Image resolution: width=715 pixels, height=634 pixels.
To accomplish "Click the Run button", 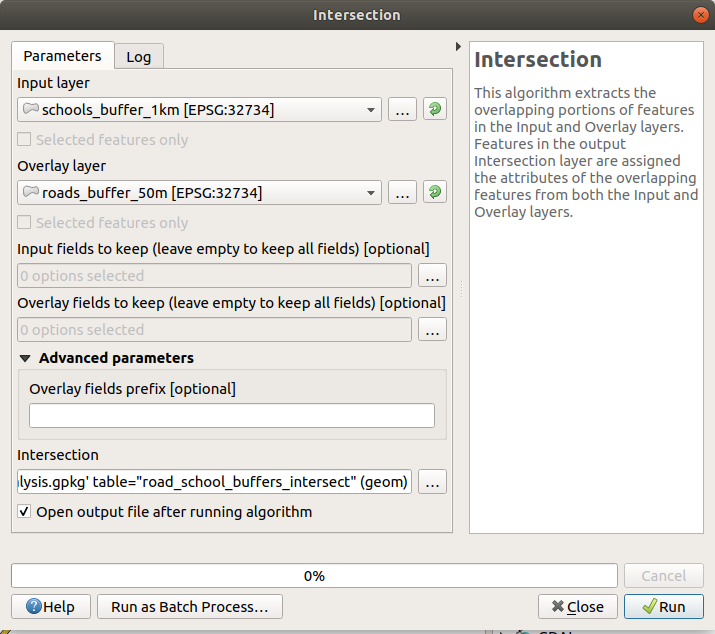I will (x=663, y=606).
